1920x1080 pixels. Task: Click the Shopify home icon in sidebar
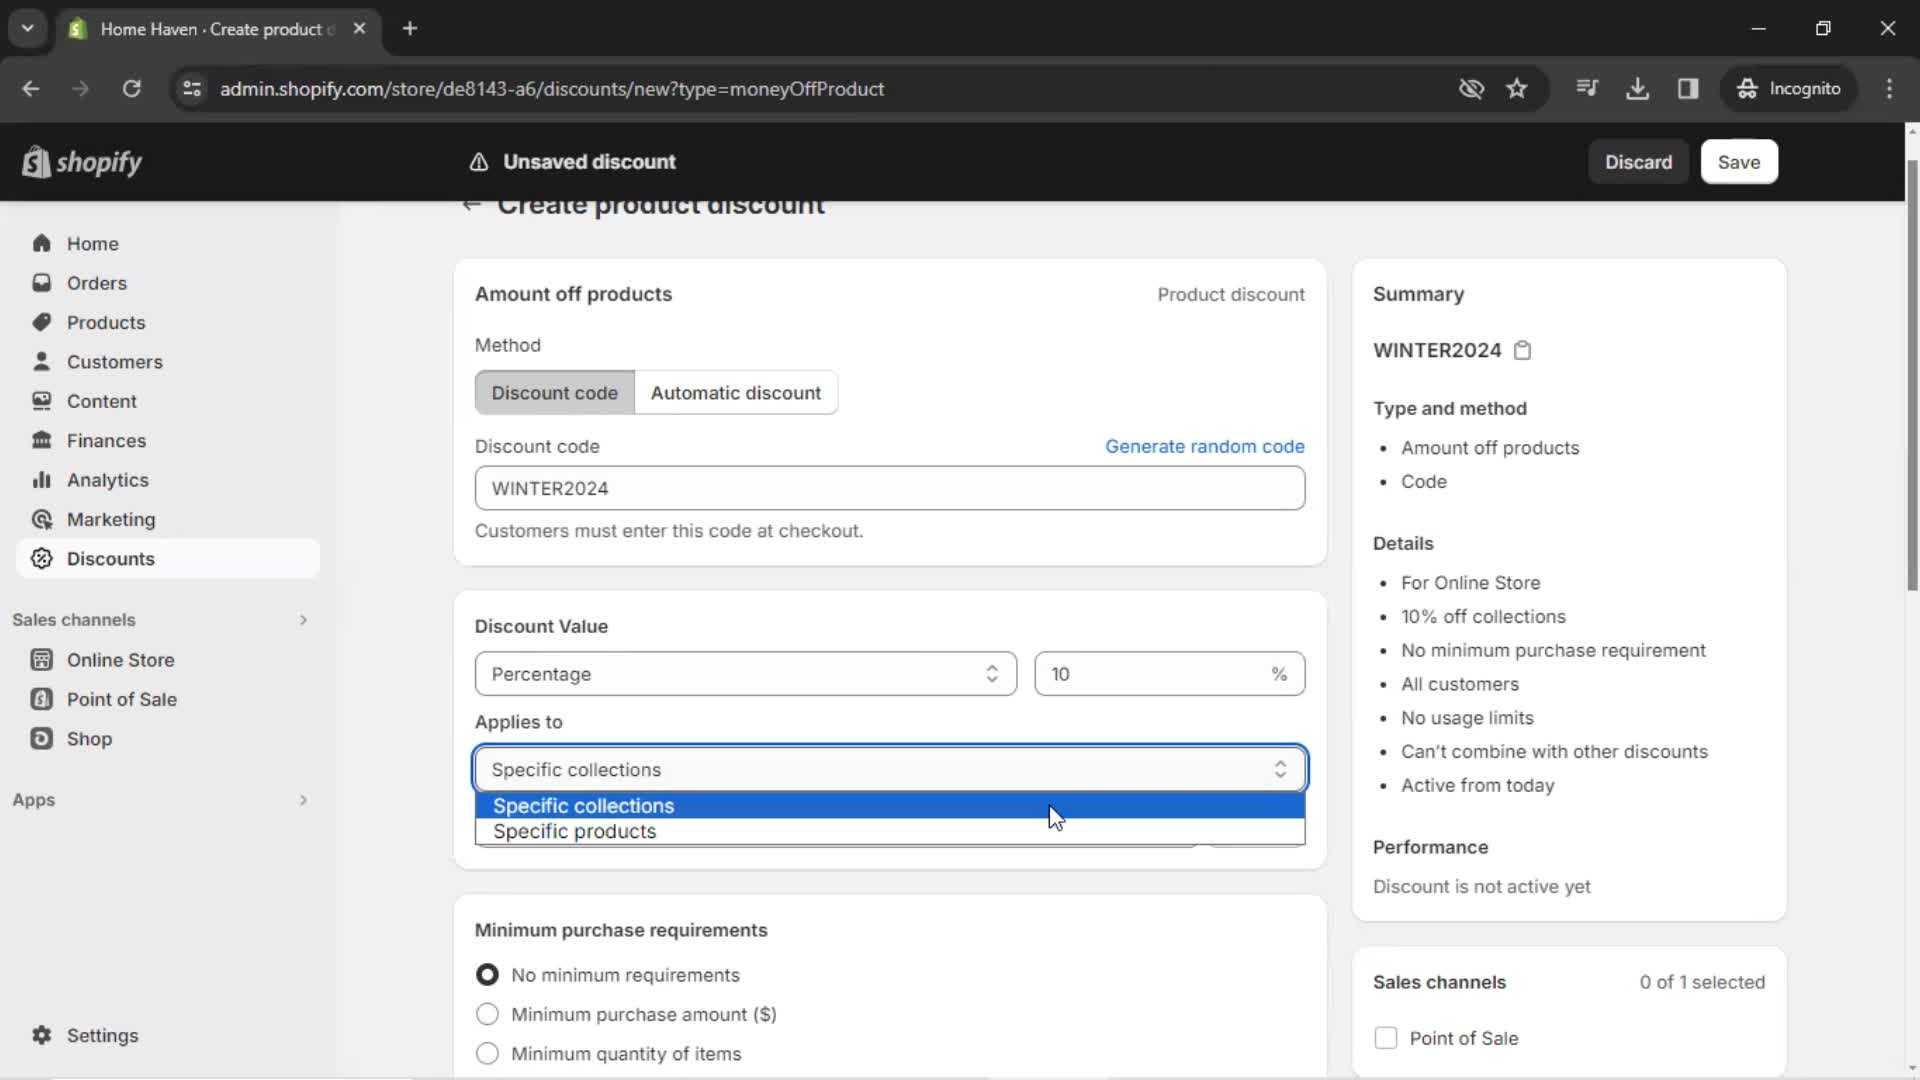(x=41, y=243)
